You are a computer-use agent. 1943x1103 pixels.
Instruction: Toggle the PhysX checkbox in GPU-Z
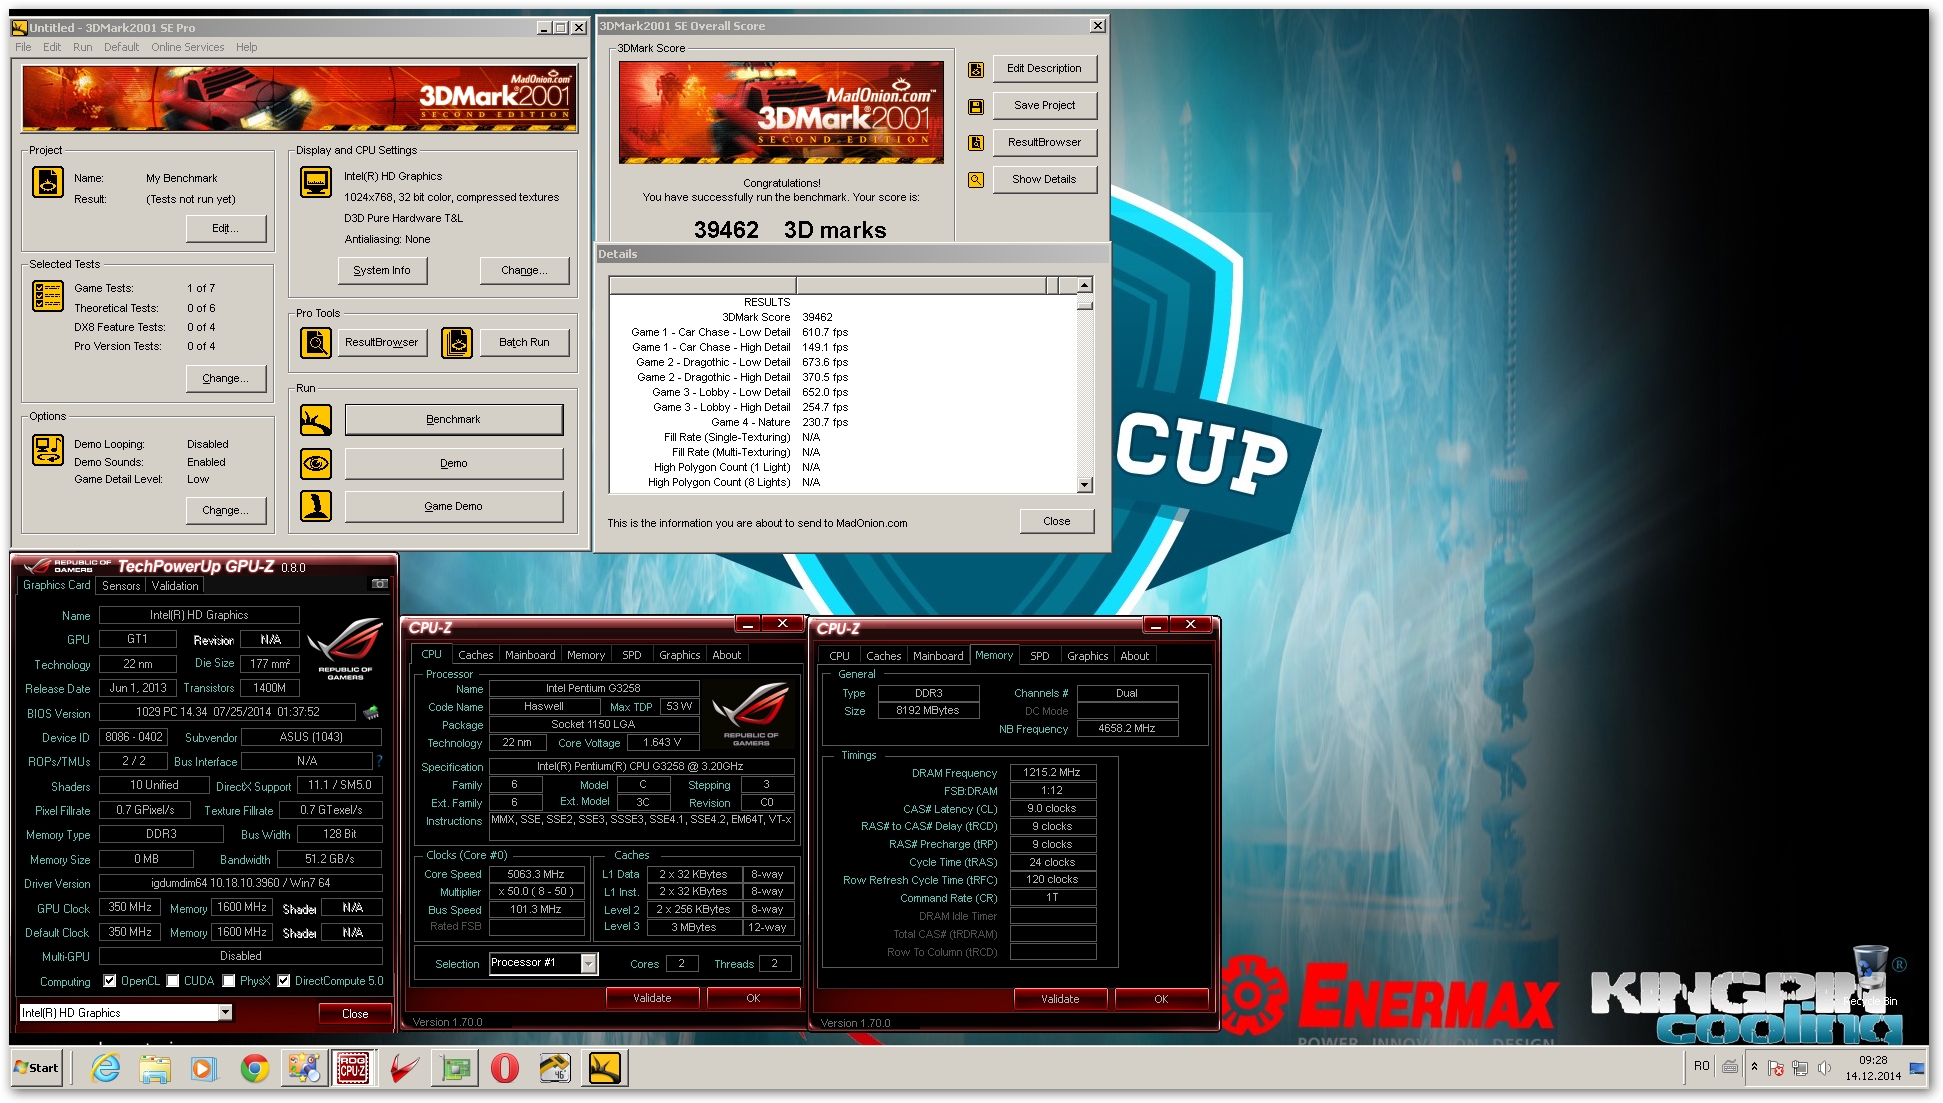tap(229, 981)
